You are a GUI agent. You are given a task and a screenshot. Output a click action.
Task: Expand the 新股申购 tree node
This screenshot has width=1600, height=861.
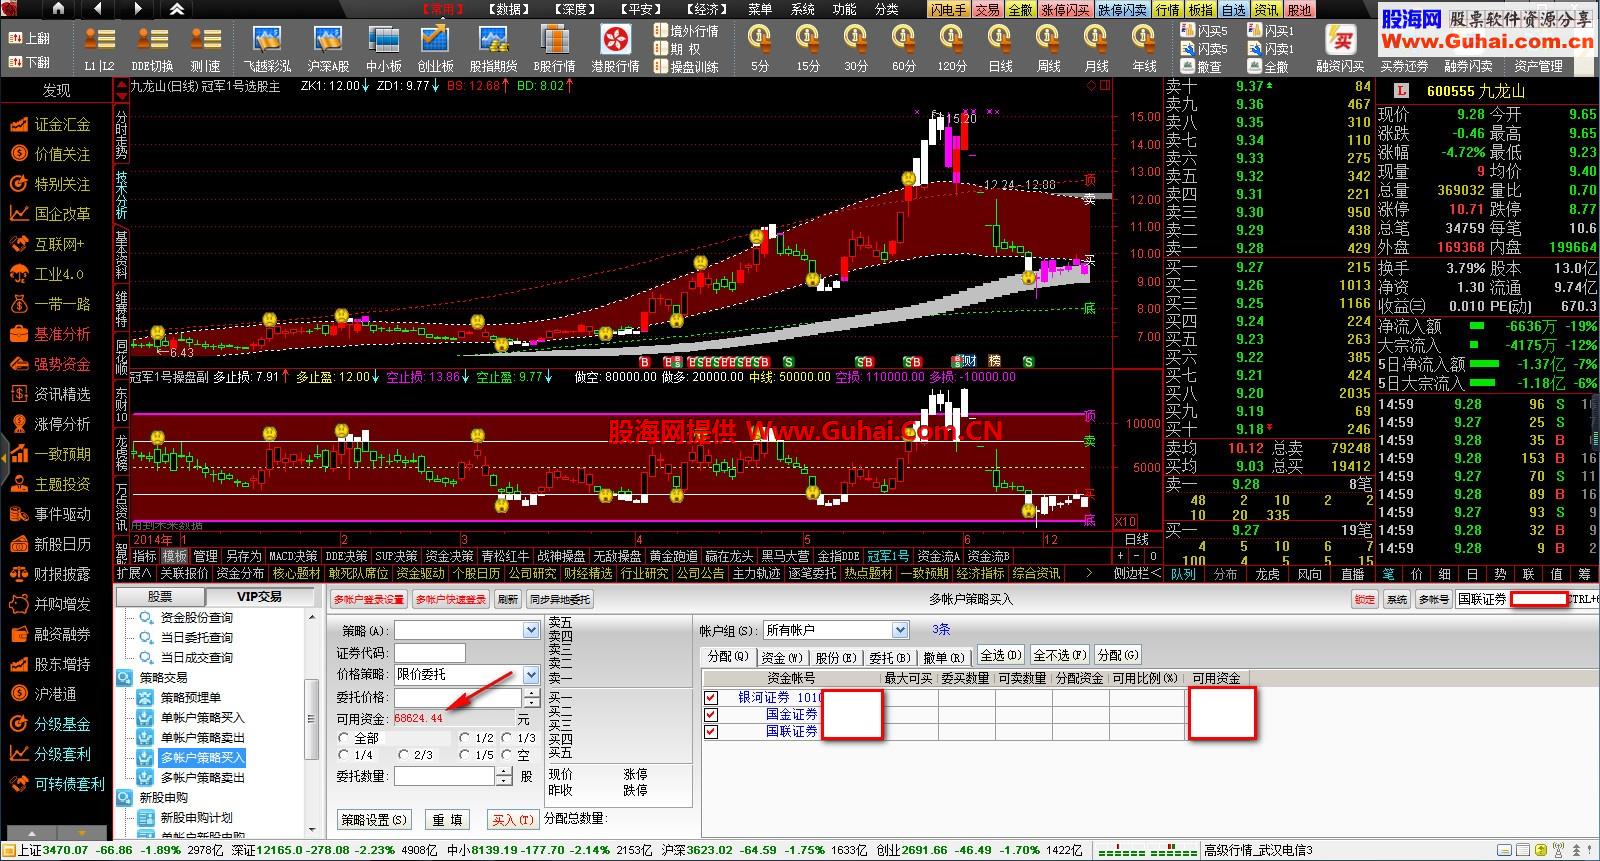[125, 797]
